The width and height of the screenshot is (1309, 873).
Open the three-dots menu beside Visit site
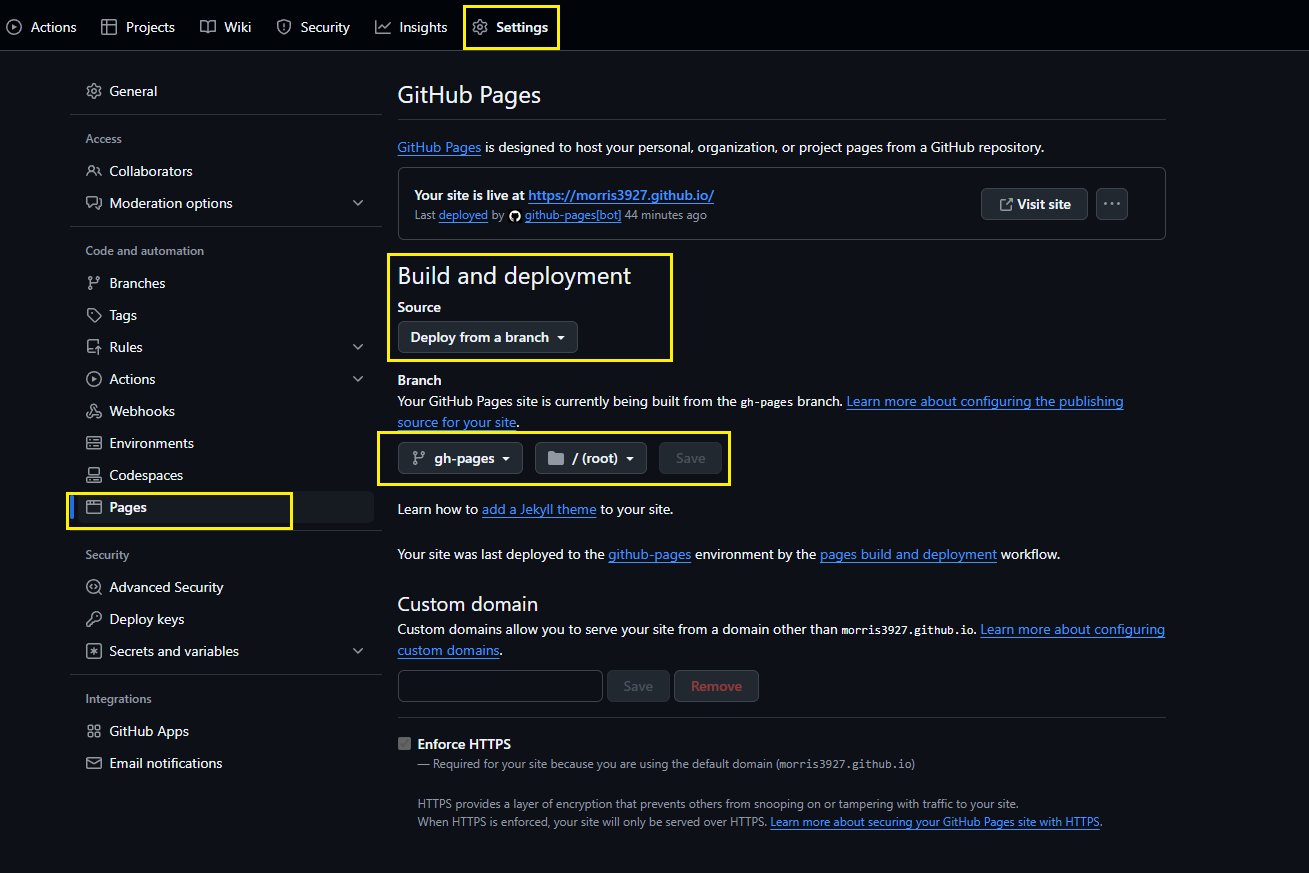click(x=1112, y=204)
